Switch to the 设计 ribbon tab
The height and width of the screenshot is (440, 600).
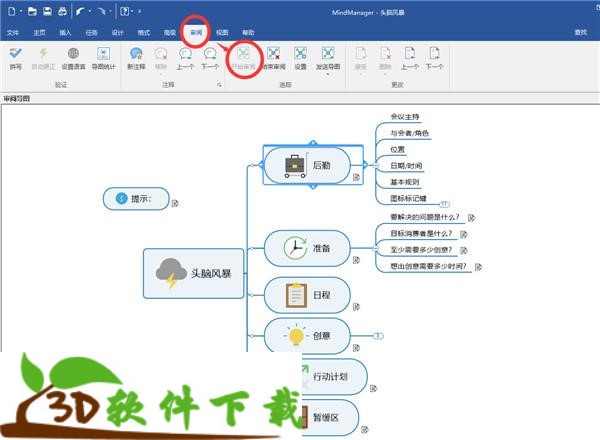coord(117,33)
